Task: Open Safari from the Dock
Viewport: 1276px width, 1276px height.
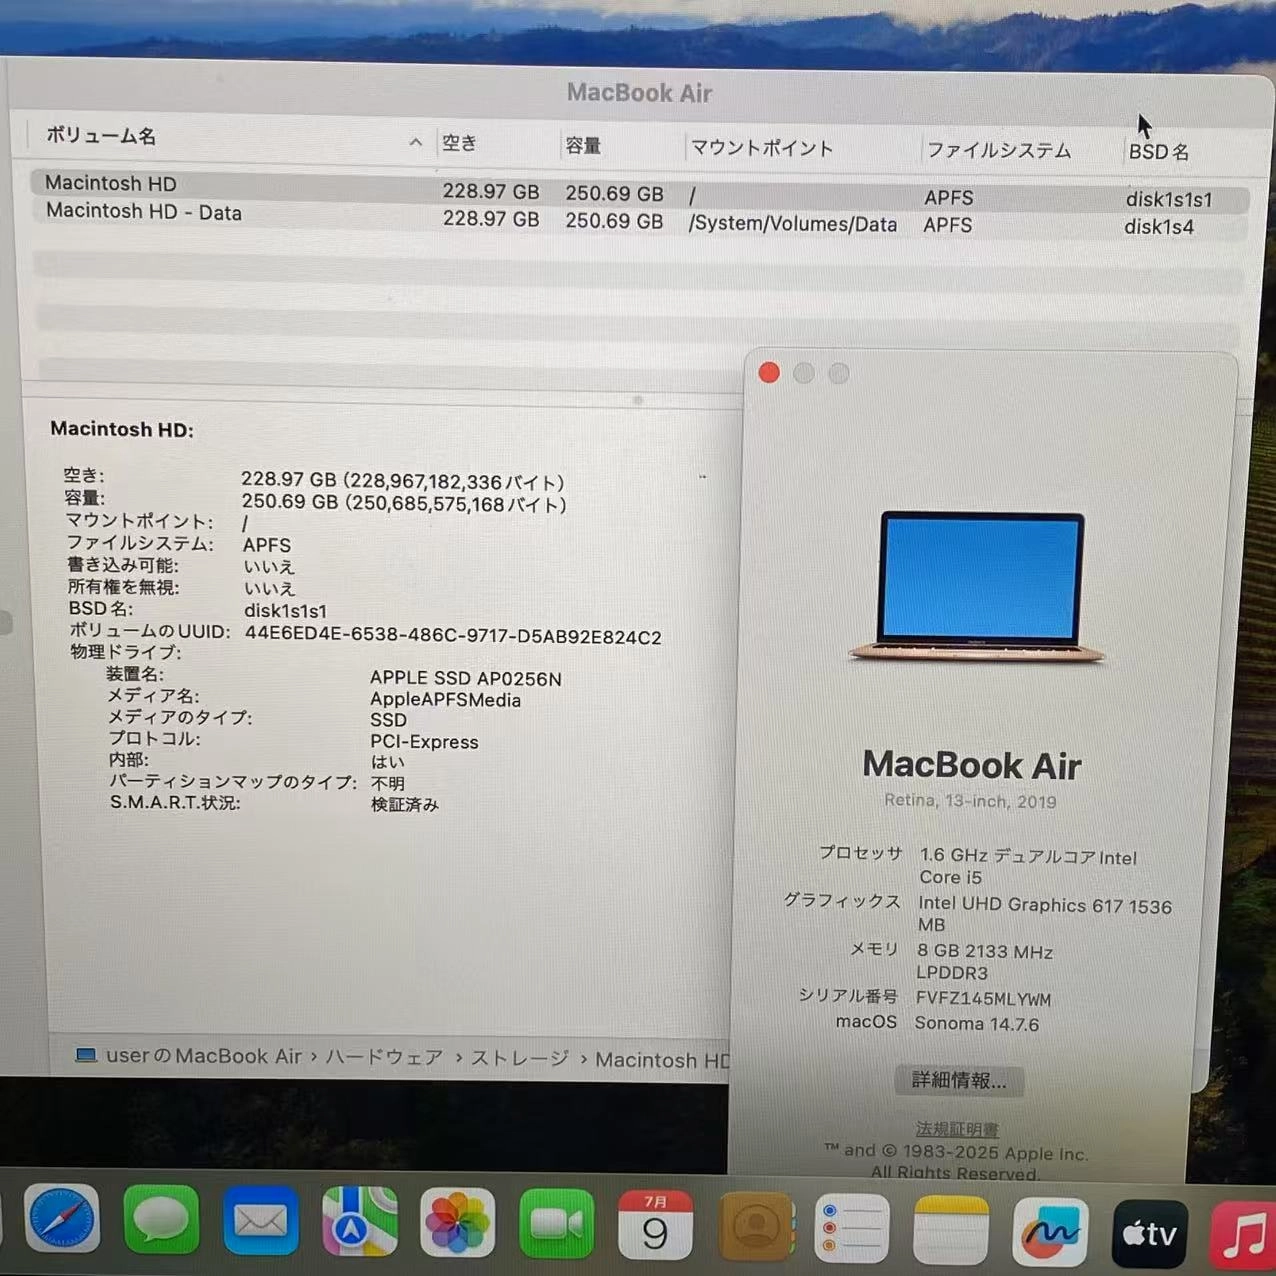Action: [62, 1221]
